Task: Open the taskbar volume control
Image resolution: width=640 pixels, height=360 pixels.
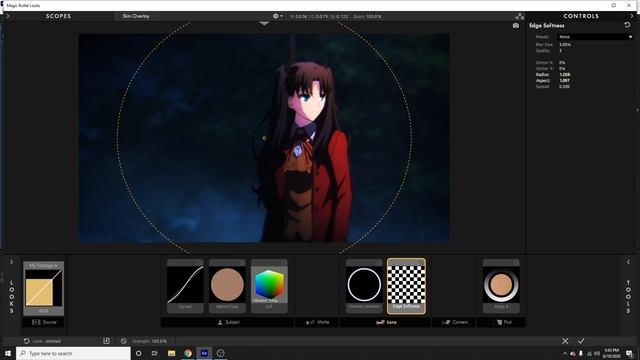Action: (597, 353)
